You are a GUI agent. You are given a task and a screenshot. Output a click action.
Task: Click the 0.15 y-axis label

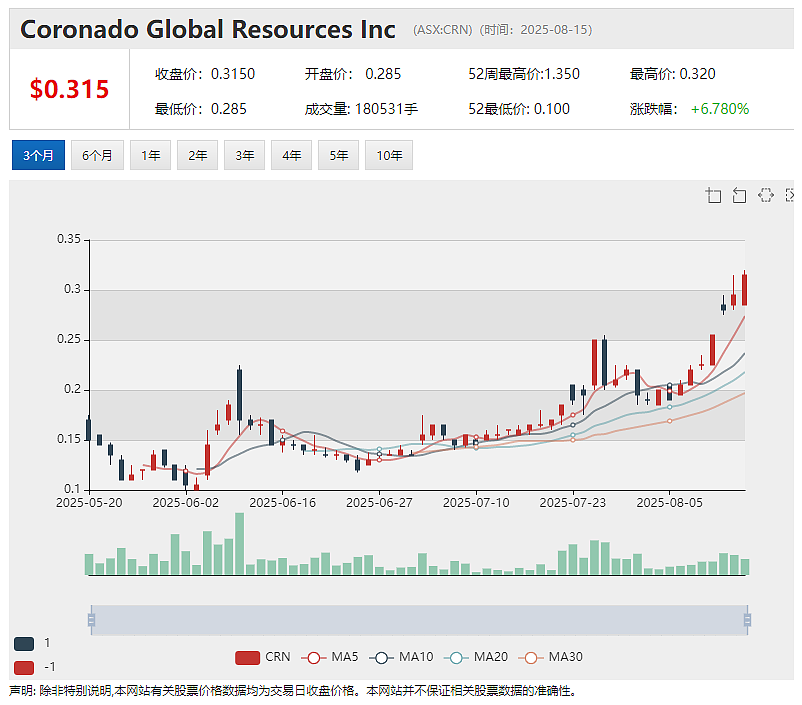[69, 439]
